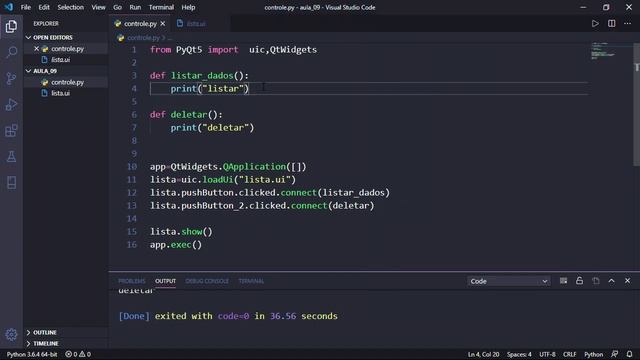640x360 pixels.
Task: Open the Edit menu
Action: (44, 7)
